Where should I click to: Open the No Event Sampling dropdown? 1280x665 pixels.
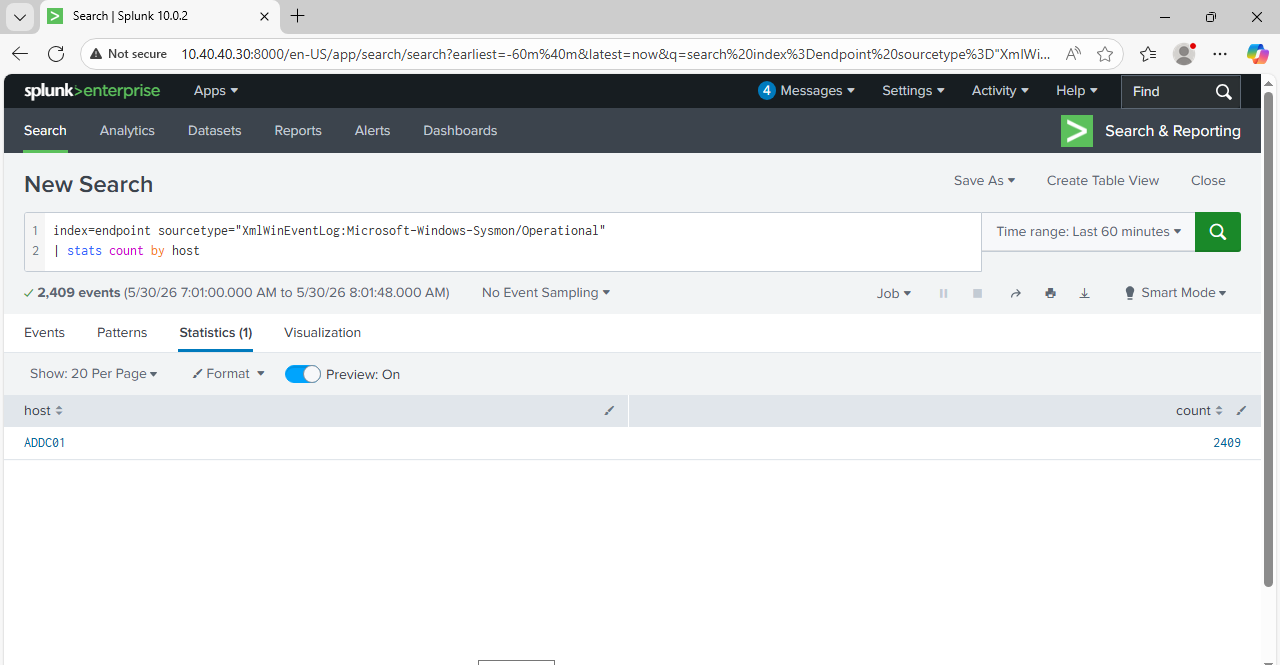tap(546, 293)
